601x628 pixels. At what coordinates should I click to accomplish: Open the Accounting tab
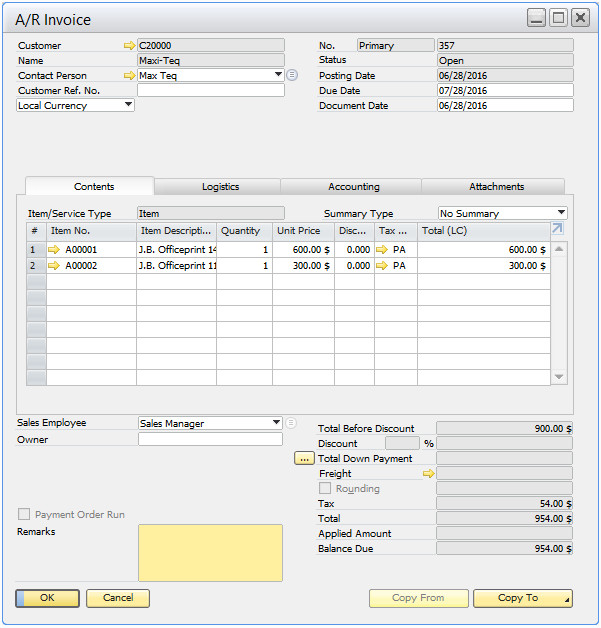(x=354, y=187)
